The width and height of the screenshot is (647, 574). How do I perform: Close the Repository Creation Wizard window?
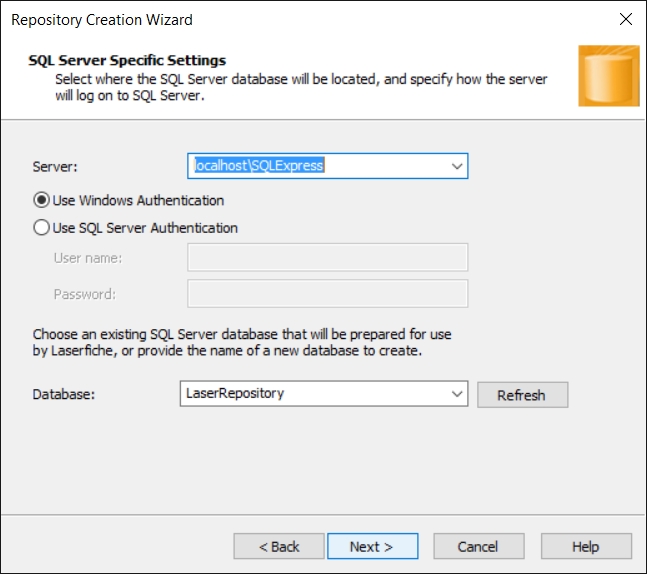pyautogui.click(x=626, y=19)
